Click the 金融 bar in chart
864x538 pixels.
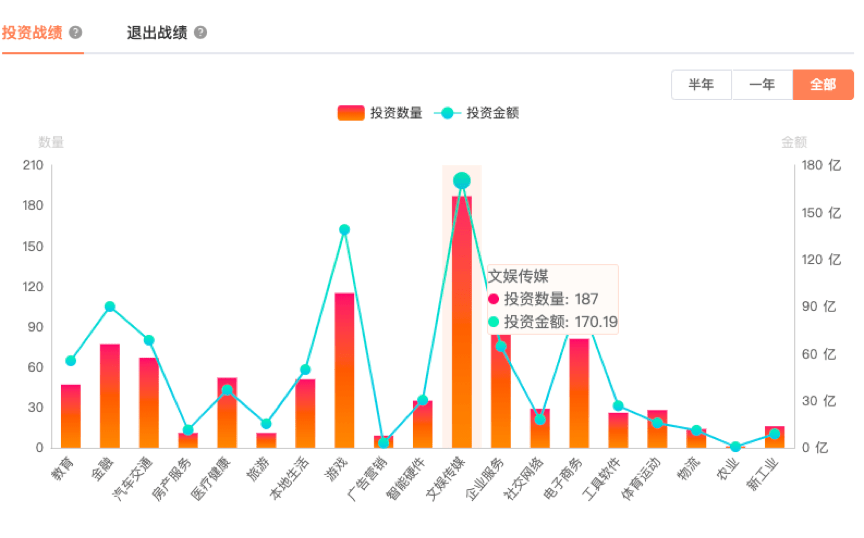110,396
